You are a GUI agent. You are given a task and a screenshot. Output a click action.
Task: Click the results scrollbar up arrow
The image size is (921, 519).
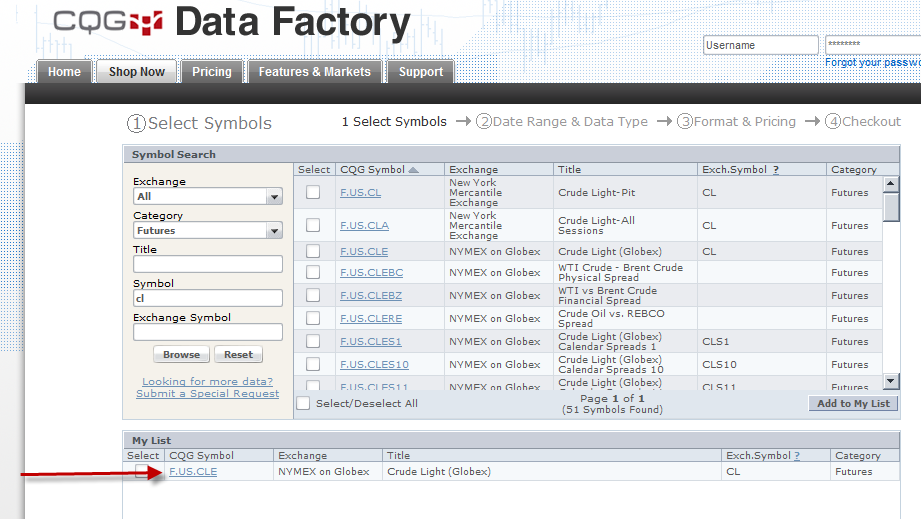(890, 184)
